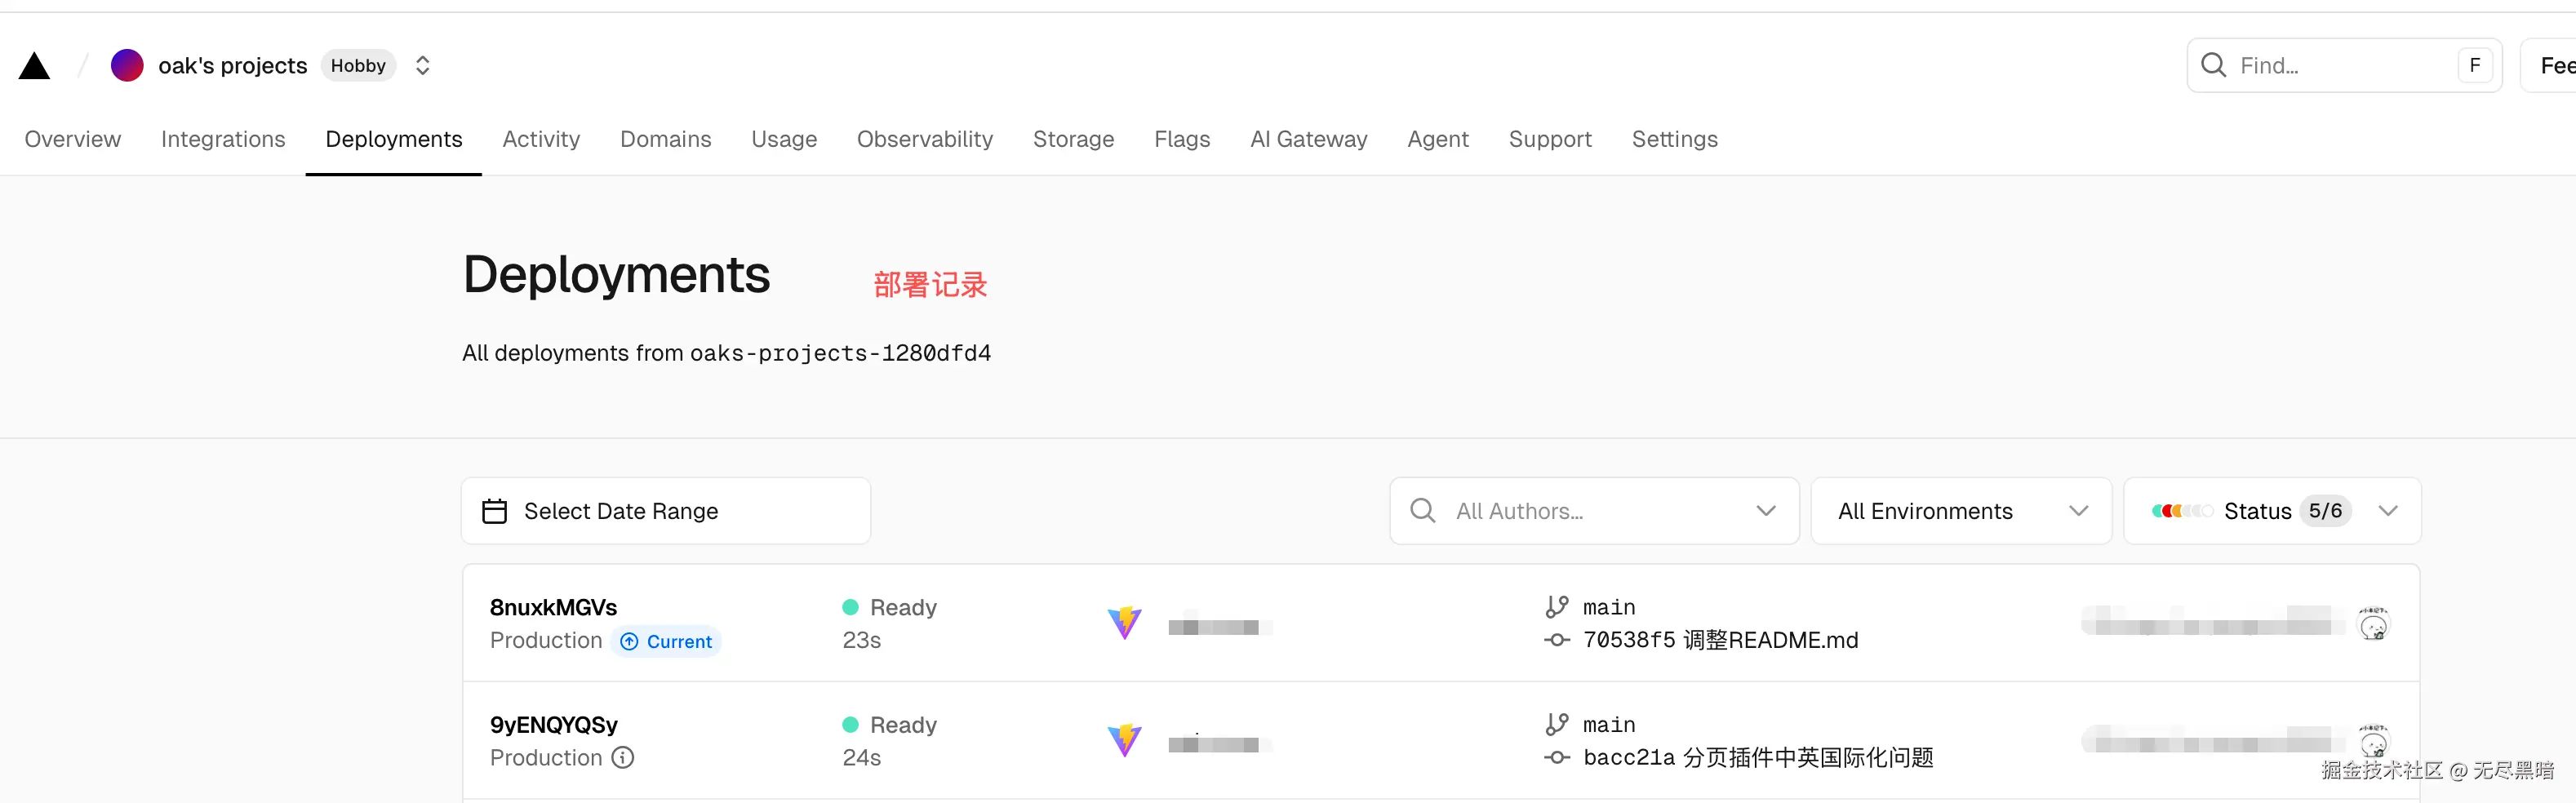Open deployment 8nuxkMGVs
This screenshot has height=803, width=2576.
pos(553,607)
